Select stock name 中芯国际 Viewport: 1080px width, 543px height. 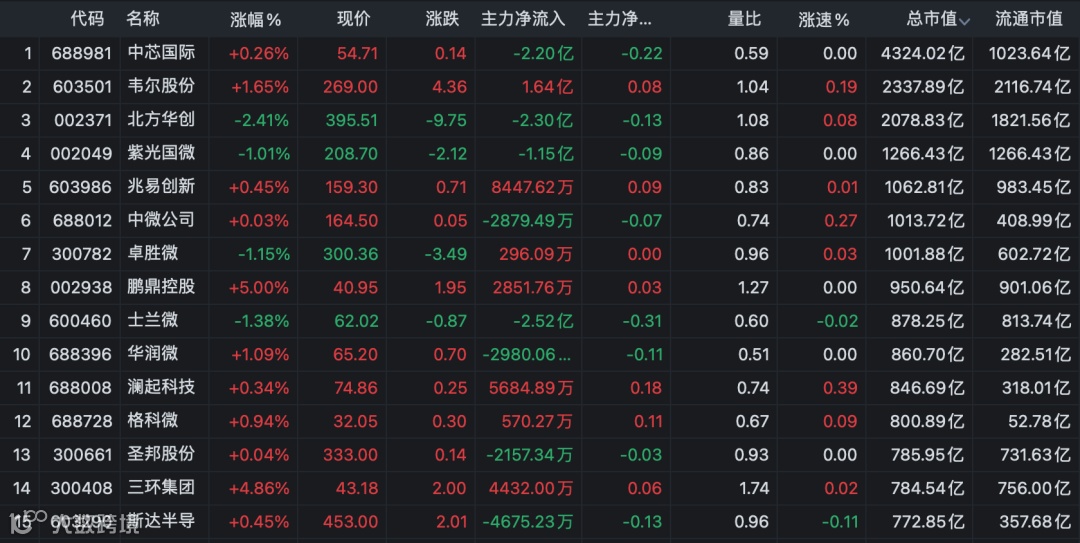coord(161,53)
